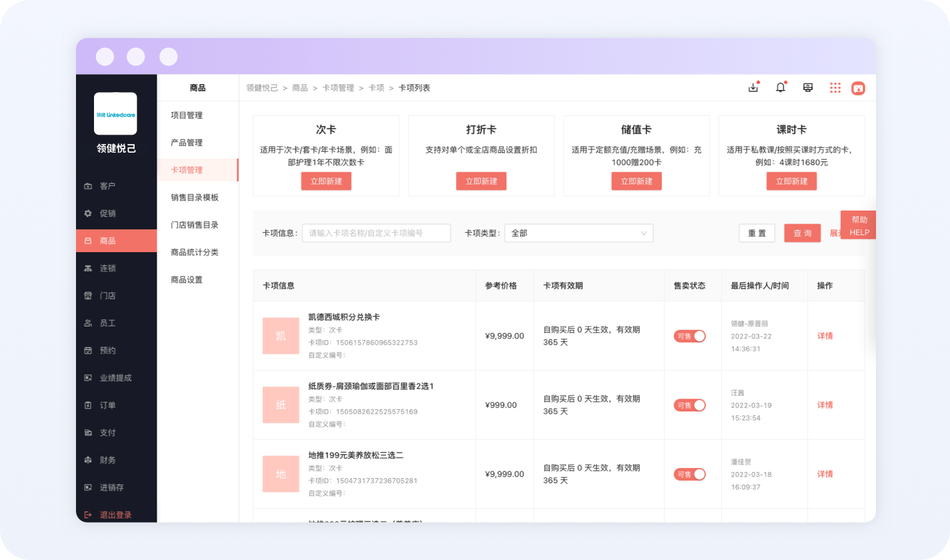This screenshot has width=950, height=560.
Task: Open 详情 for 凯德西城积分兑换卡
Action: (x=825, y=336)
